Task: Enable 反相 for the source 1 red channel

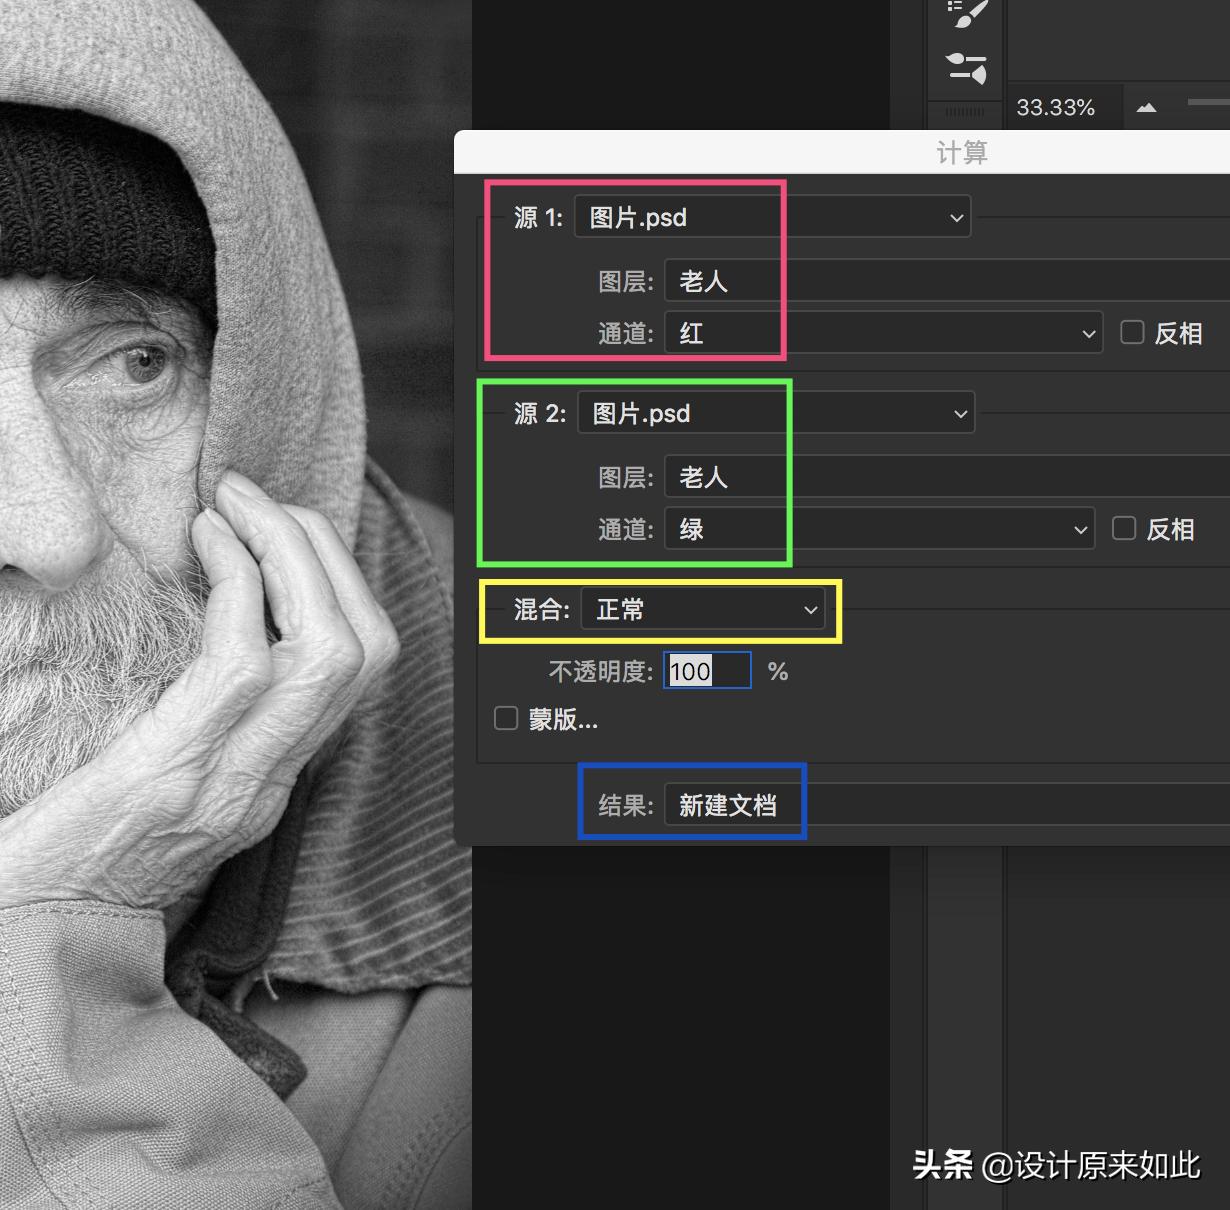Action: tap(1132, 332)
